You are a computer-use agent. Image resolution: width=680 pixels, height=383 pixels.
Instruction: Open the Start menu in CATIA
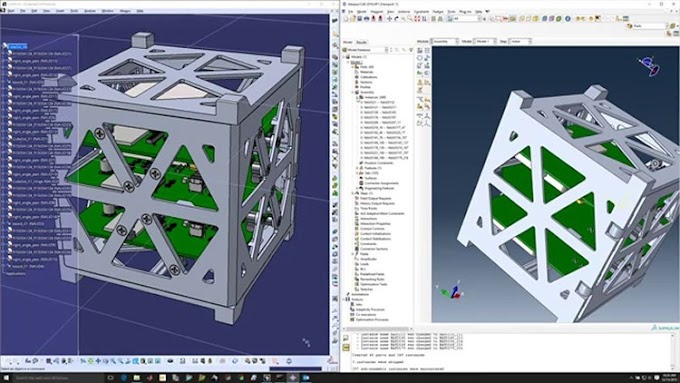[x=11, y=10]
